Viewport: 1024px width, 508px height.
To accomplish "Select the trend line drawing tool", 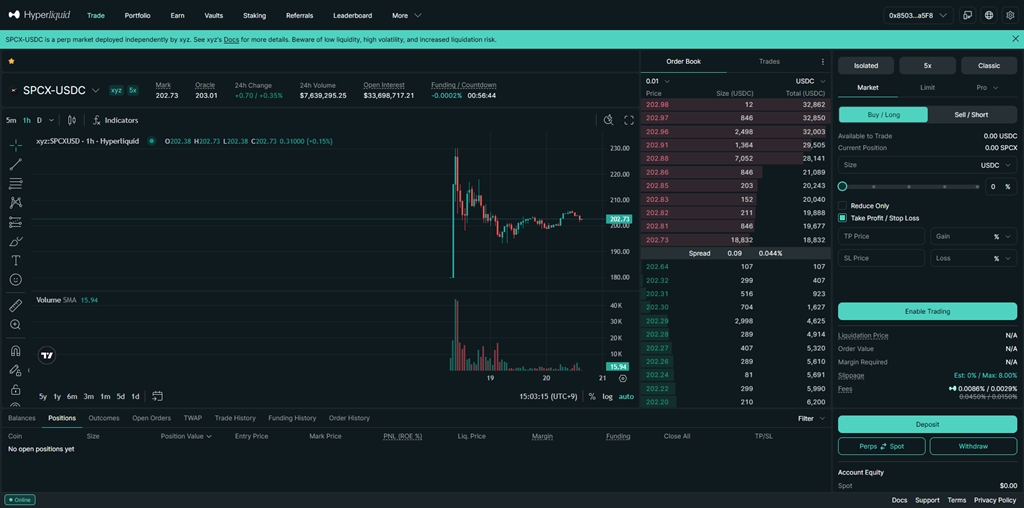I will pyautogui.click(x=16, y=164).
